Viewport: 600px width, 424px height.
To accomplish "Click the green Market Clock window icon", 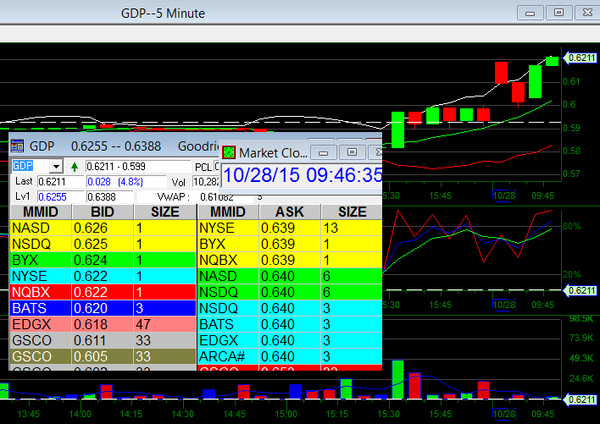I will pos(229,152).
